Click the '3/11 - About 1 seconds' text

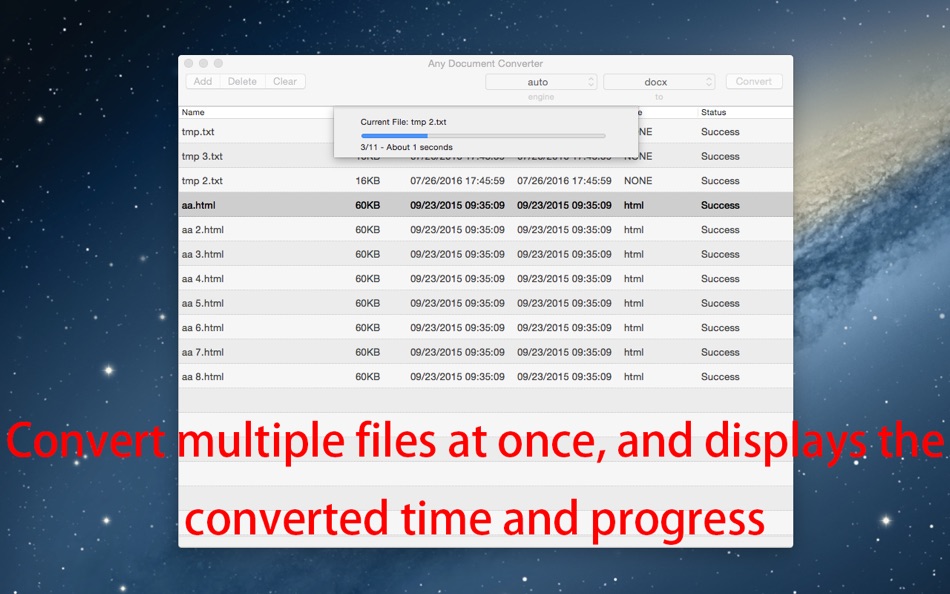click(407, 147)
